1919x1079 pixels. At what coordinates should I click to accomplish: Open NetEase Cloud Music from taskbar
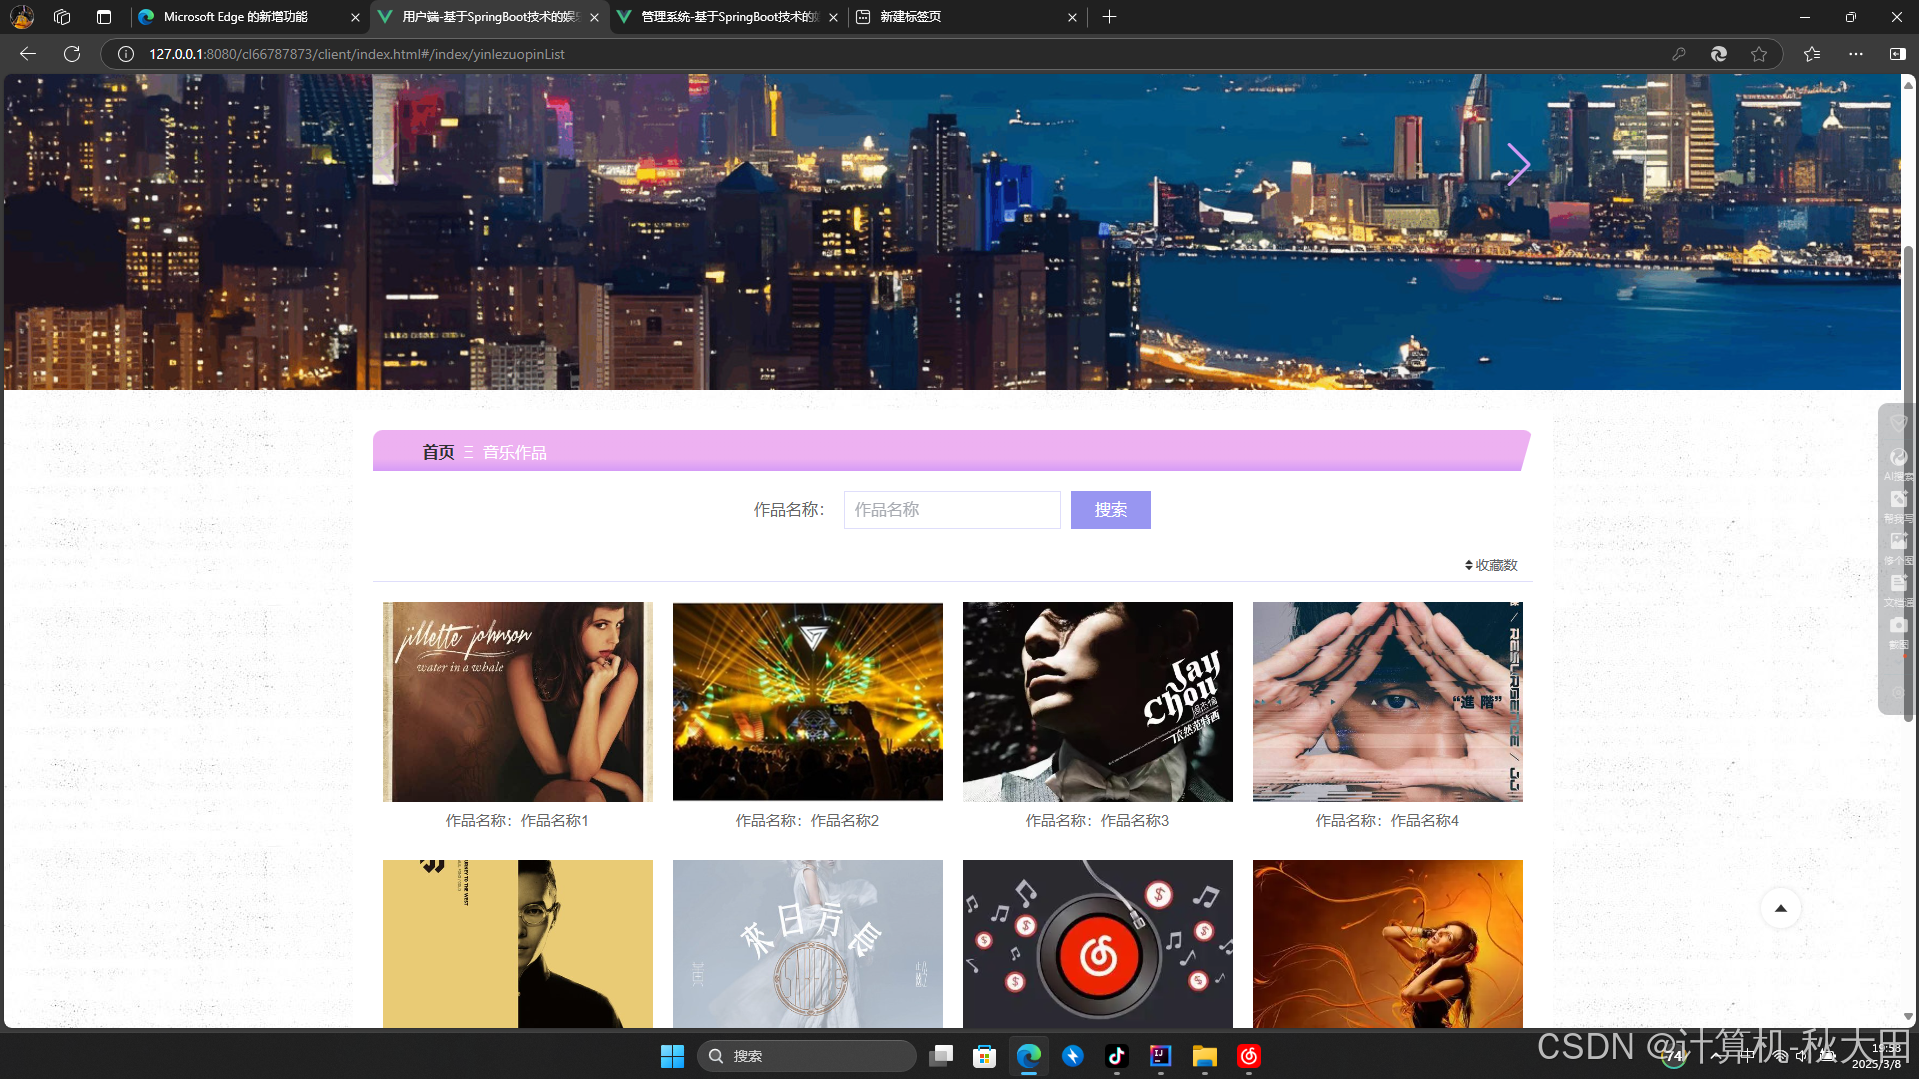coord(1248,1056)
